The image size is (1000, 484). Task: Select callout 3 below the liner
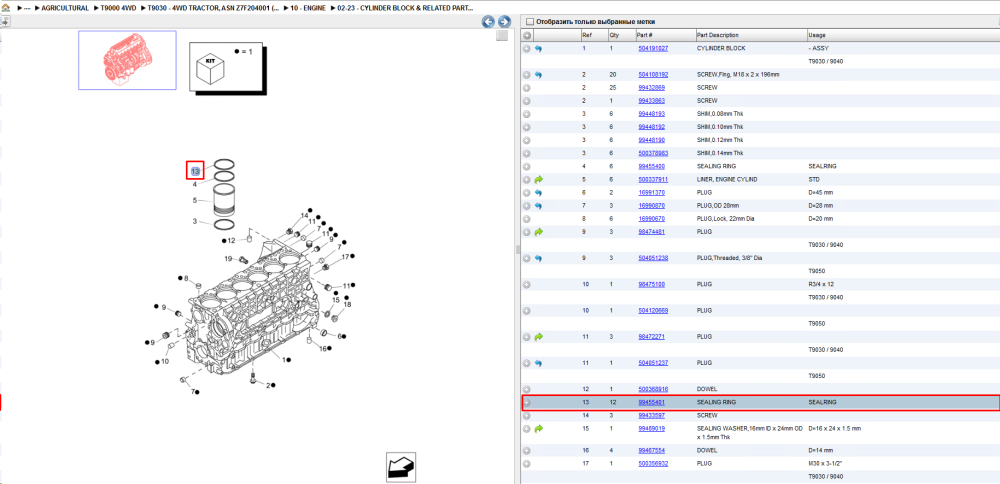coord(195,221)
